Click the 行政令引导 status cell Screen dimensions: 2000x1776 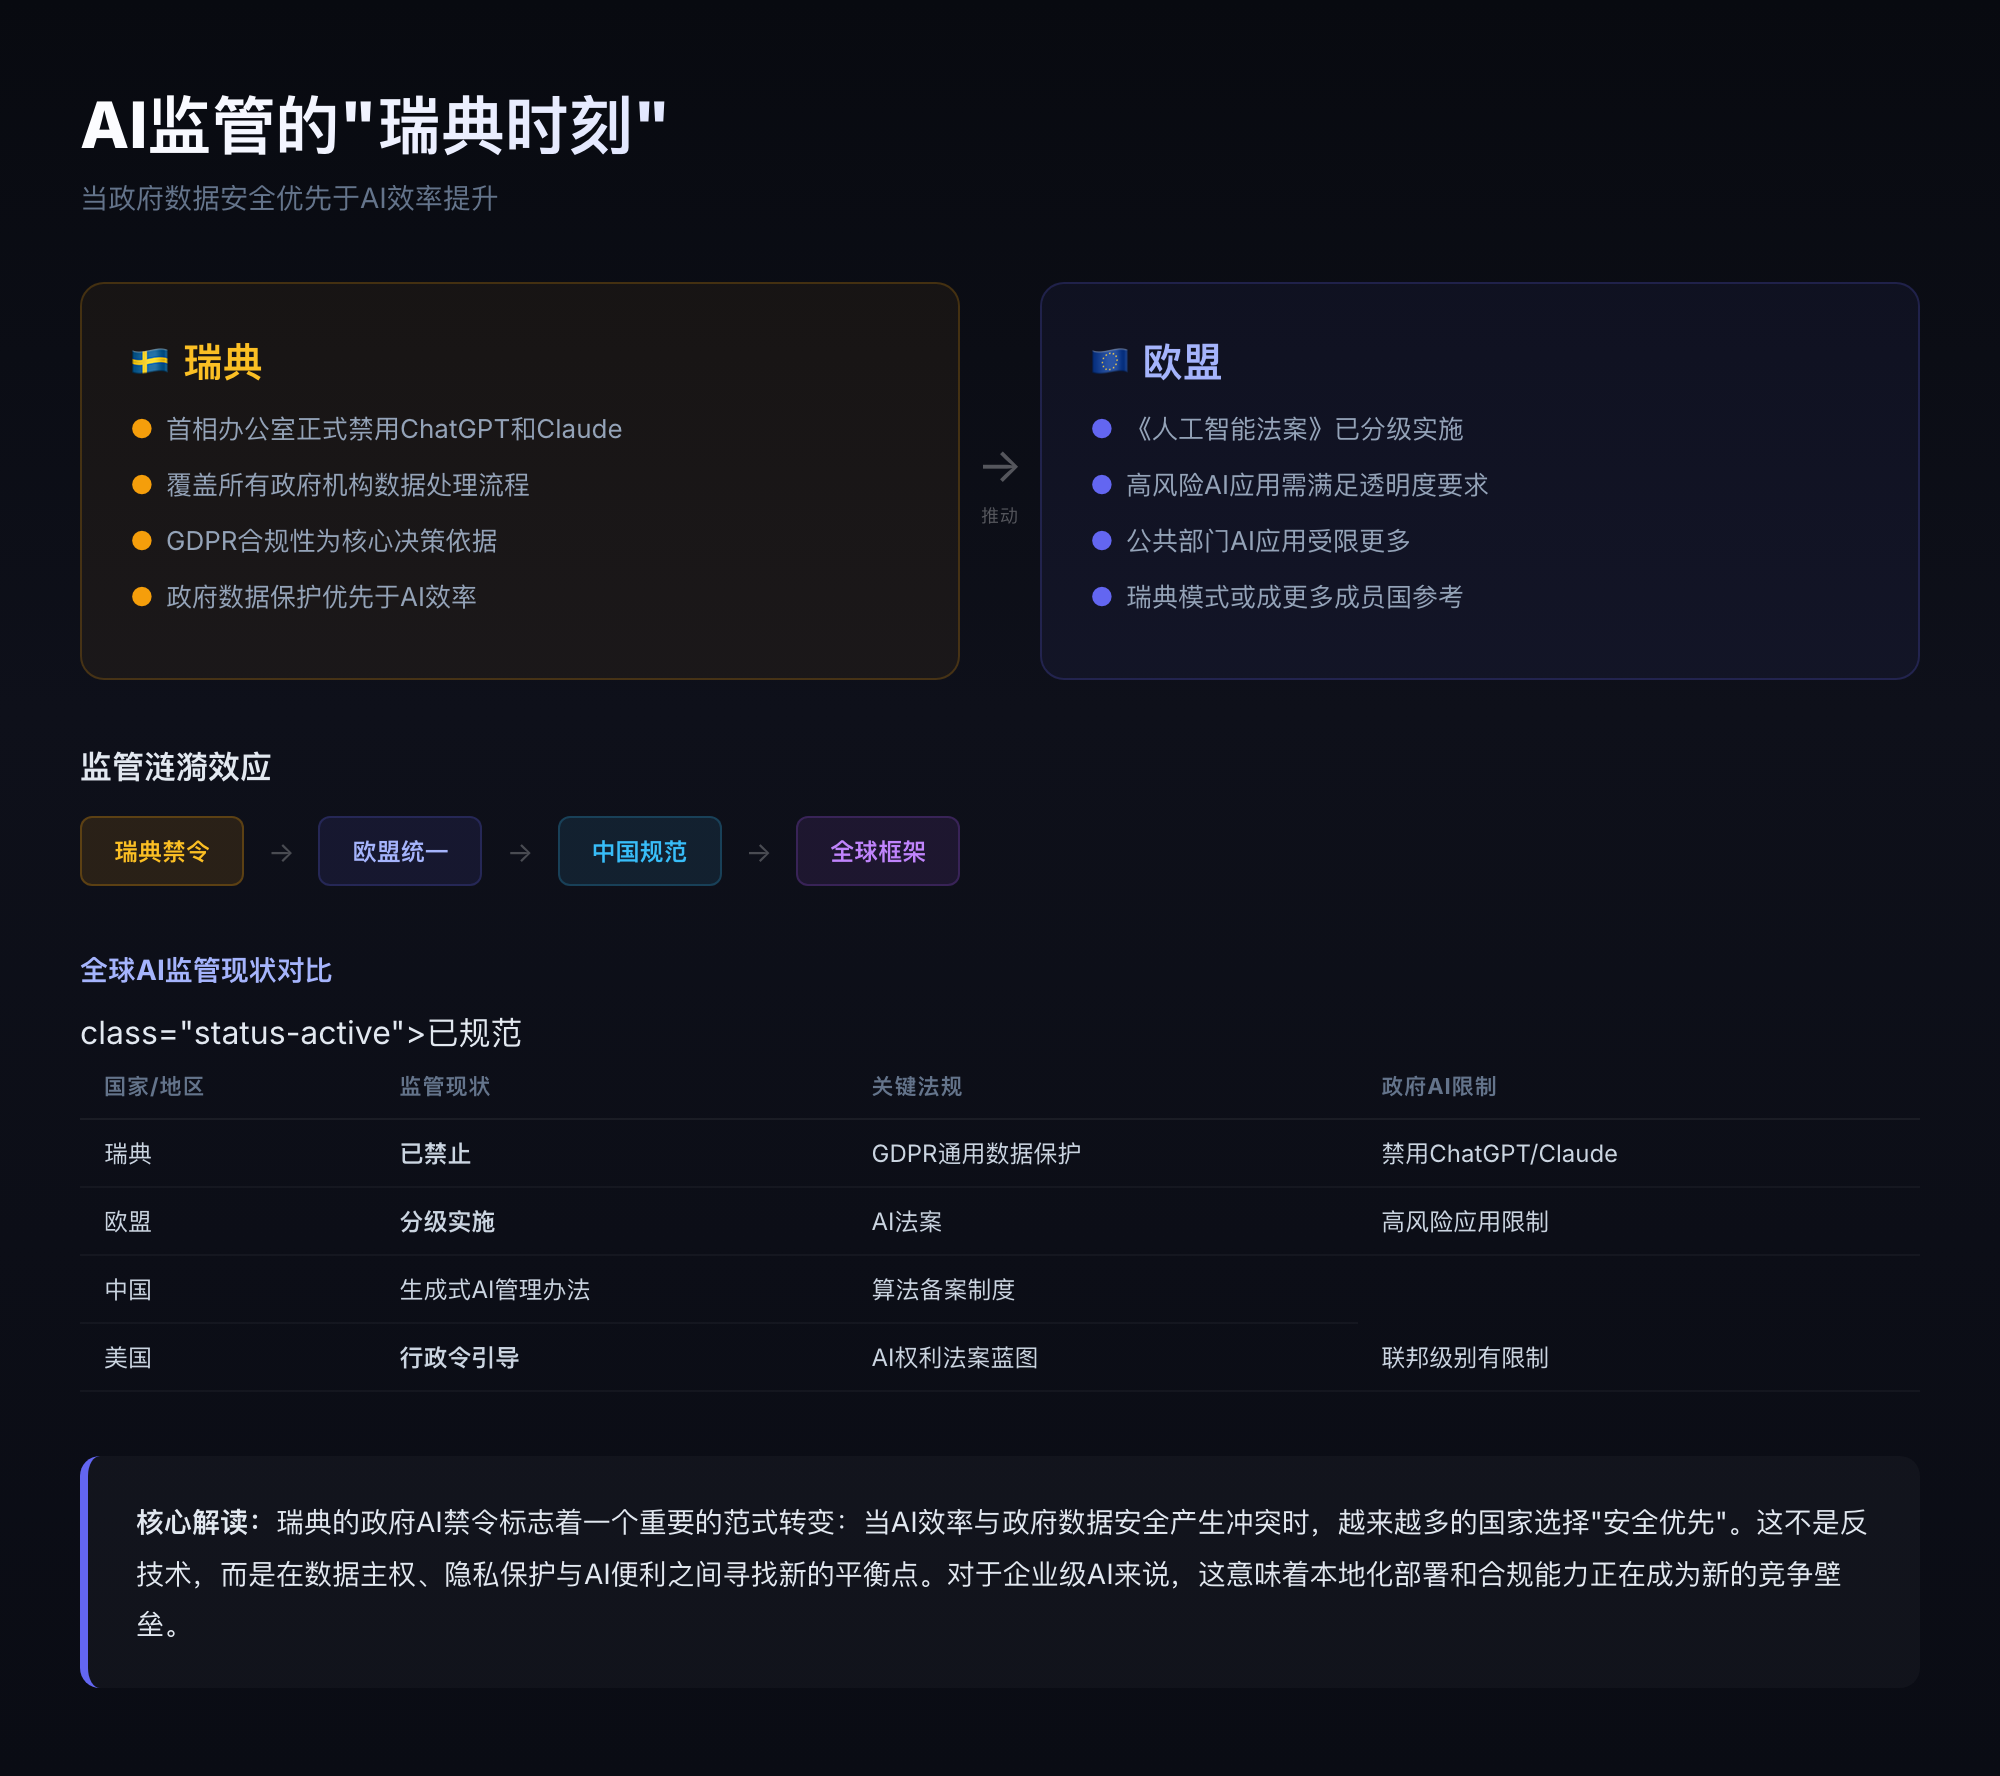460,1357
